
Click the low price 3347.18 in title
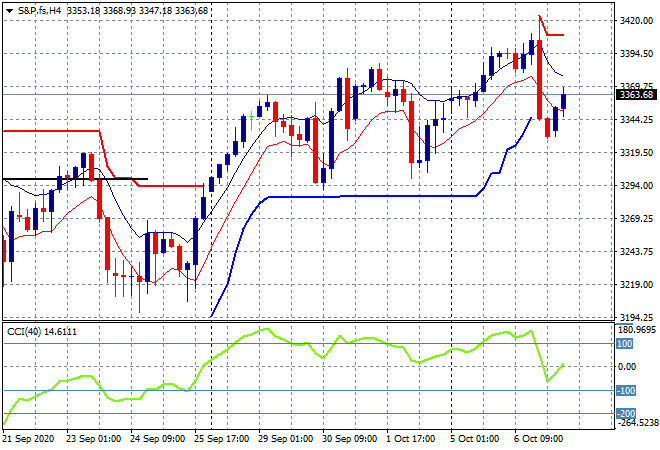(155, 11)
